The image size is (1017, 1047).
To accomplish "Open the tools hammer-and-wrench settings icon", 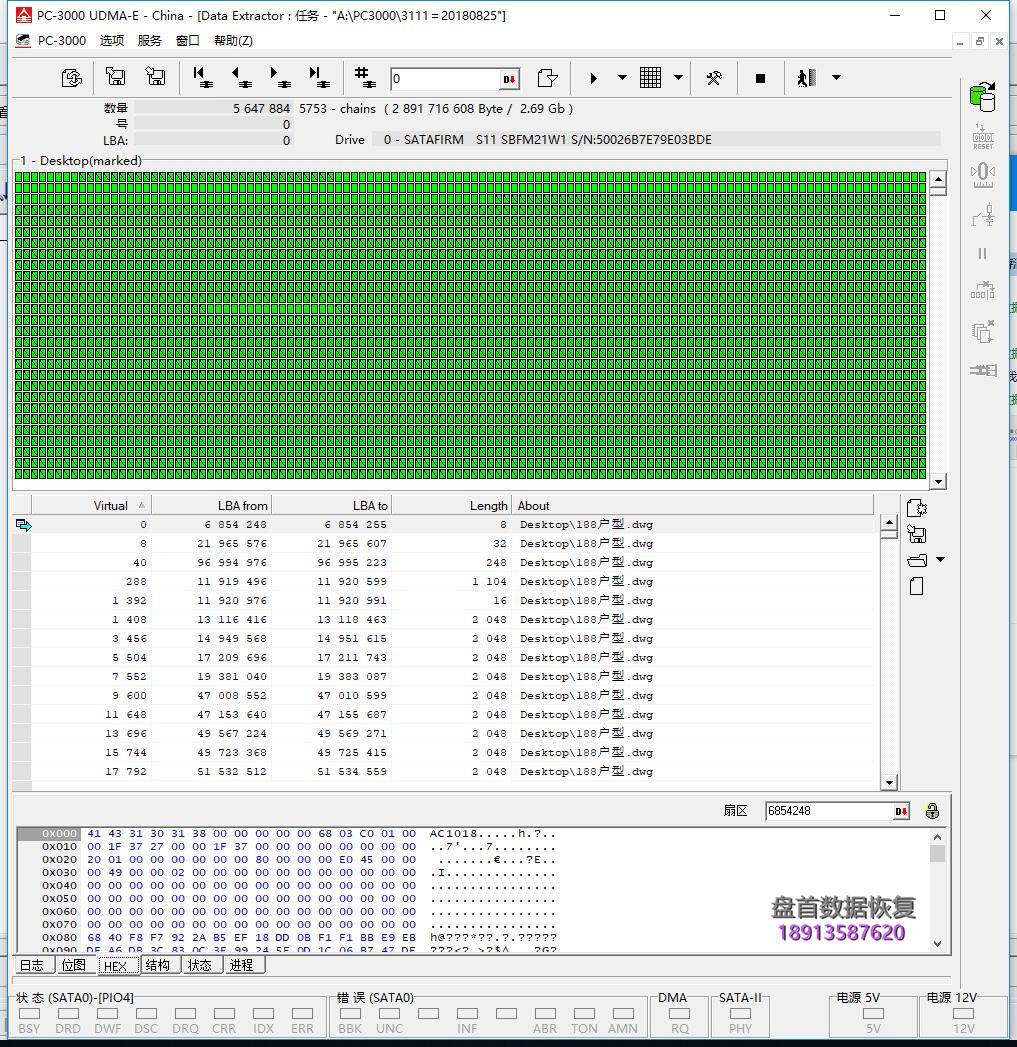I will (x=714, y=78).
